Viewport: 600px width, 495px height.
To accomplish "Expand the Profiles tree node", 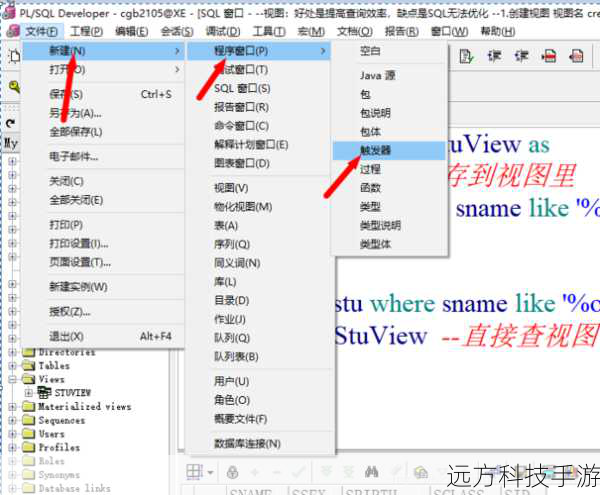I will [12, 447].
